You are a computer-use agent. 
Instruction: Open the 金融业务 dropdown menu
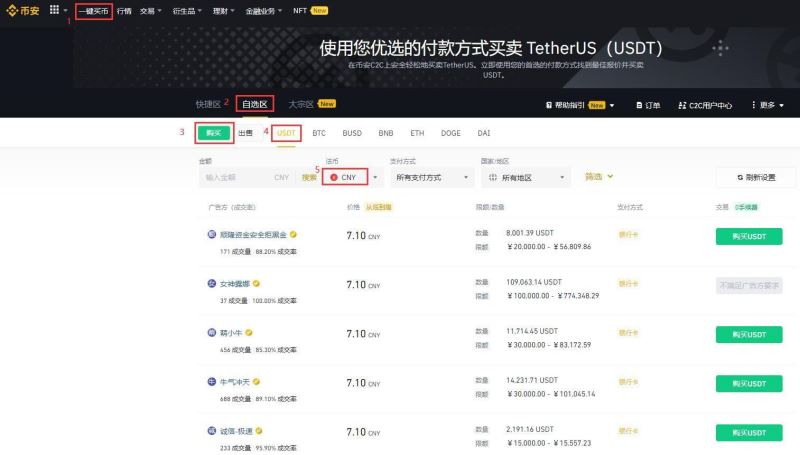tap(264, 11)
